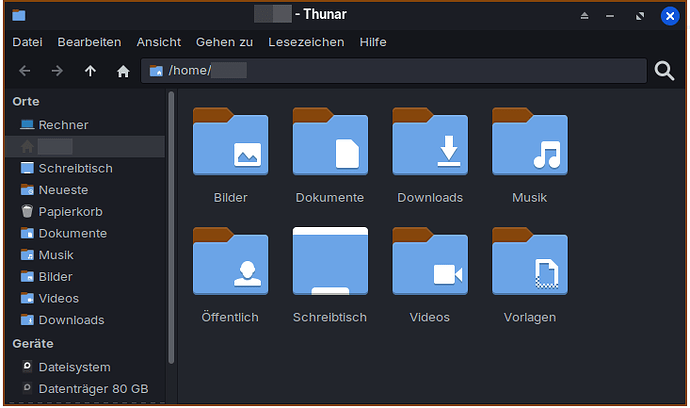
Task: Go back using the back arrow
Action: (x=25, y=71)
